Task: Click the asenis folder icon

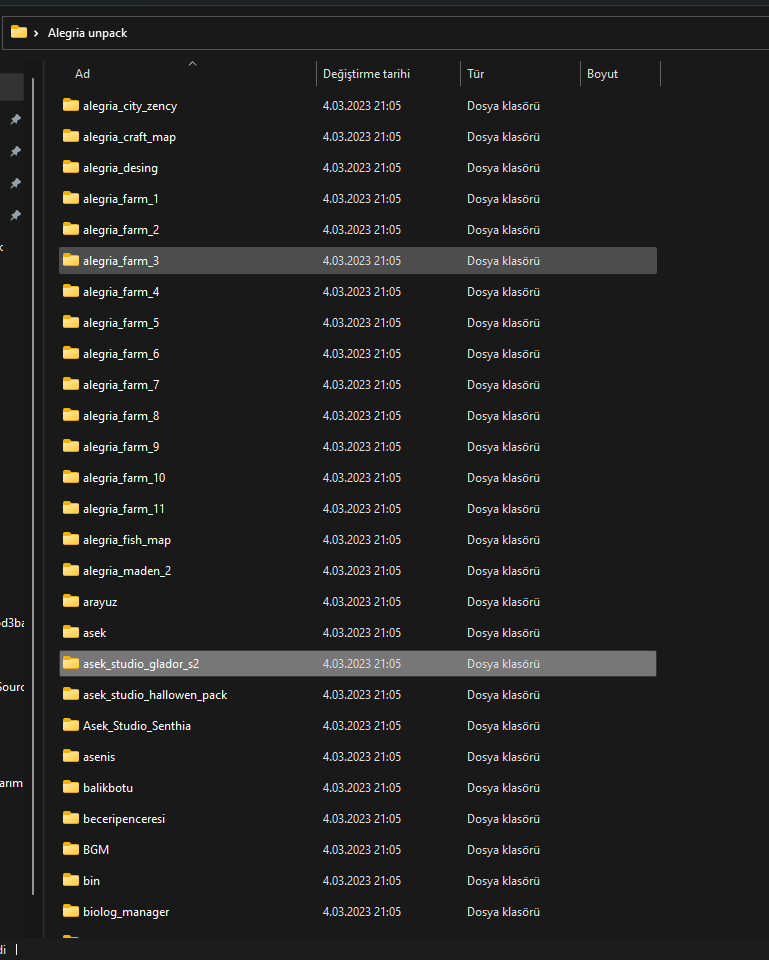Action: pyautogui.click(x=71, y=756)
